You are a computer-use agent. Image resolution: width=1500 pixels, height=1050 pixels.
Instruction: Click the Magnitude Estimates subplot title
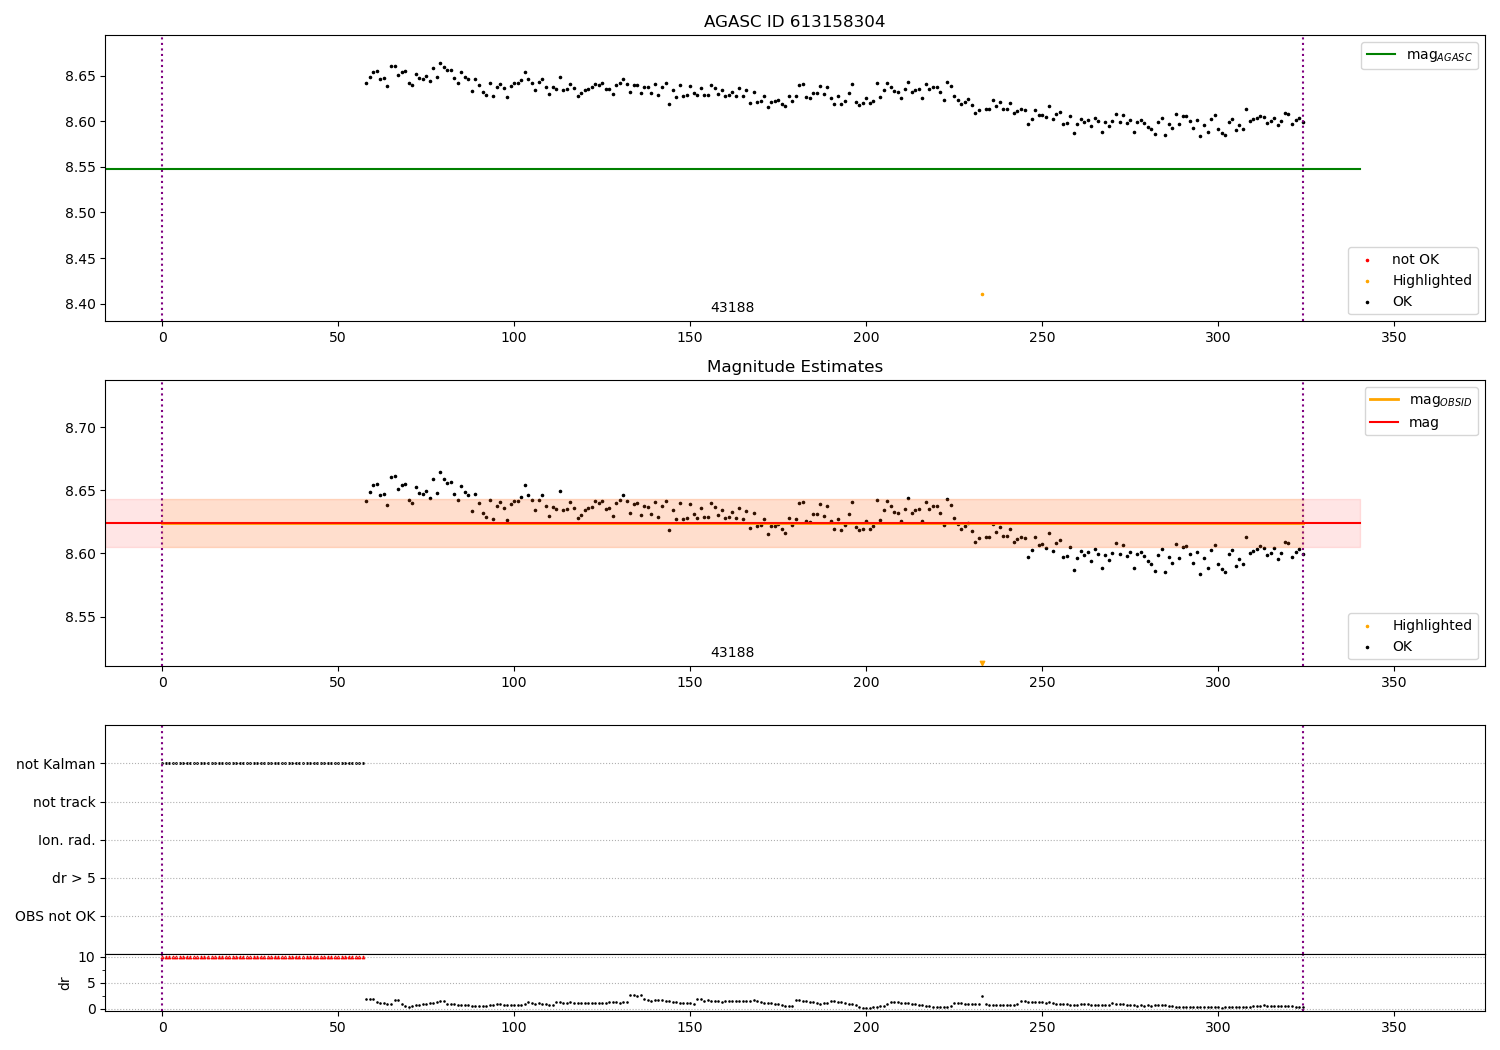pos(794,367)
